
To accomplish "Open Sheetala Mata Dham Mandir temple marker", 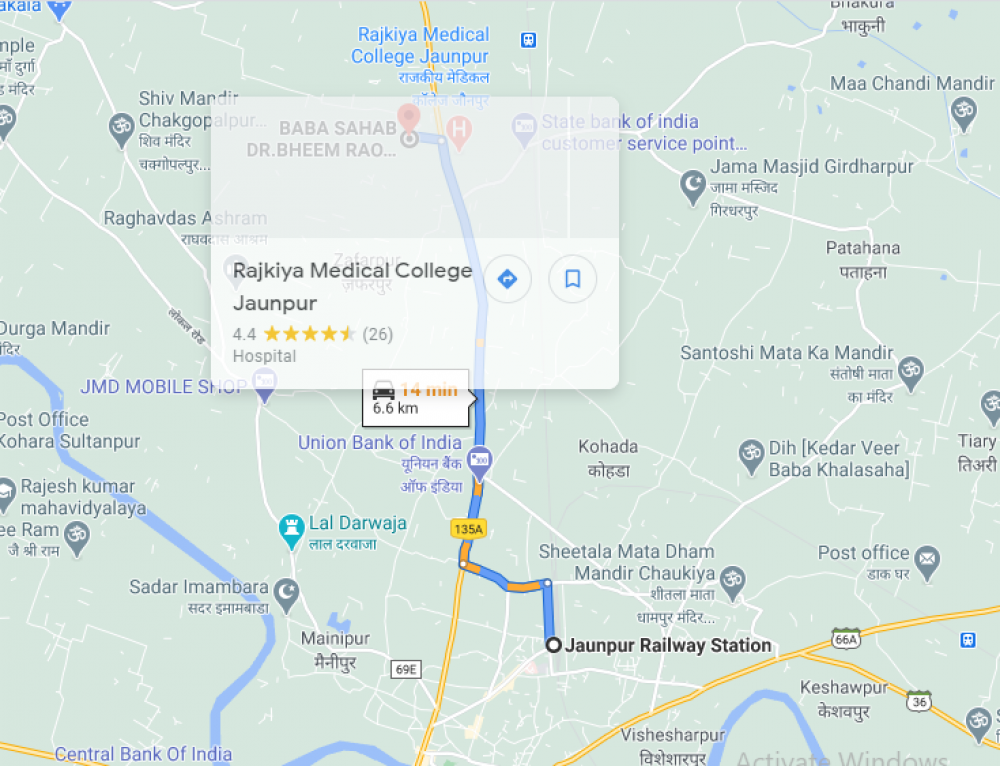I will [733, 583].
